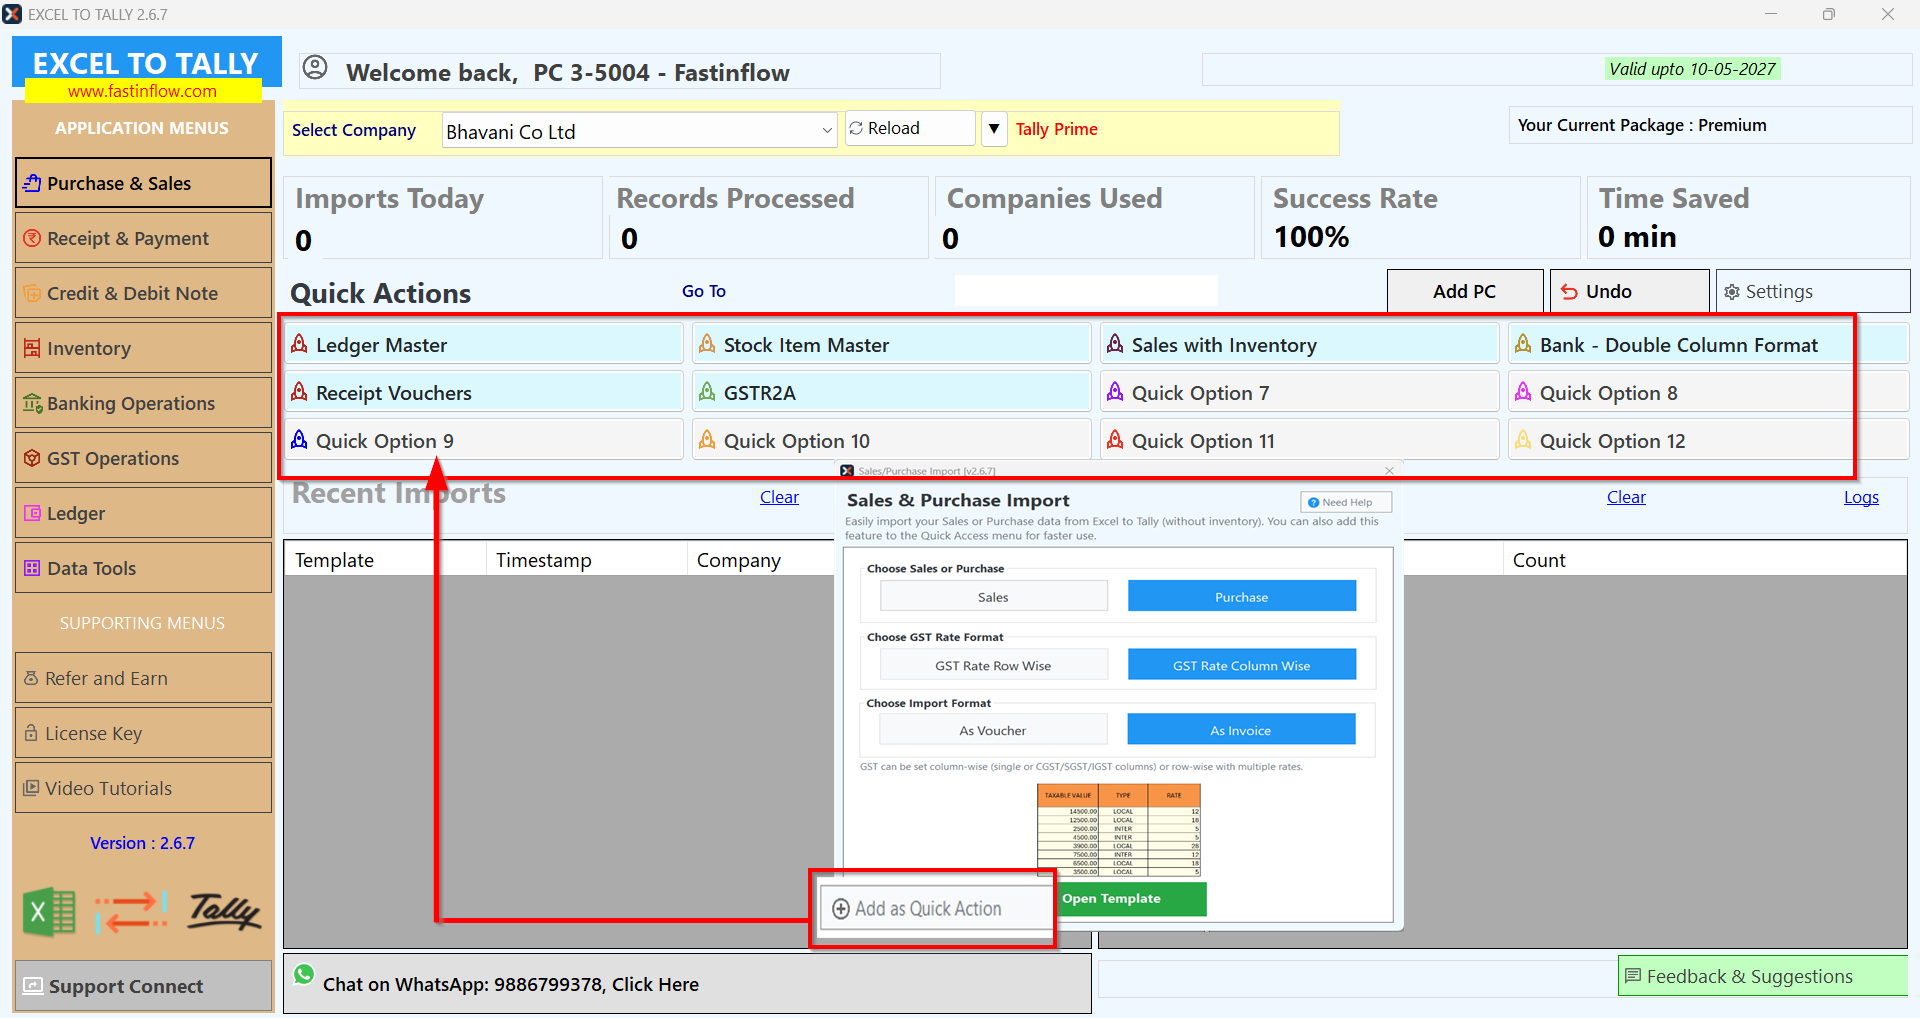Select the Purchase option
The height and width of the screenshot is (1018, 1920).
coord(1242,596)
